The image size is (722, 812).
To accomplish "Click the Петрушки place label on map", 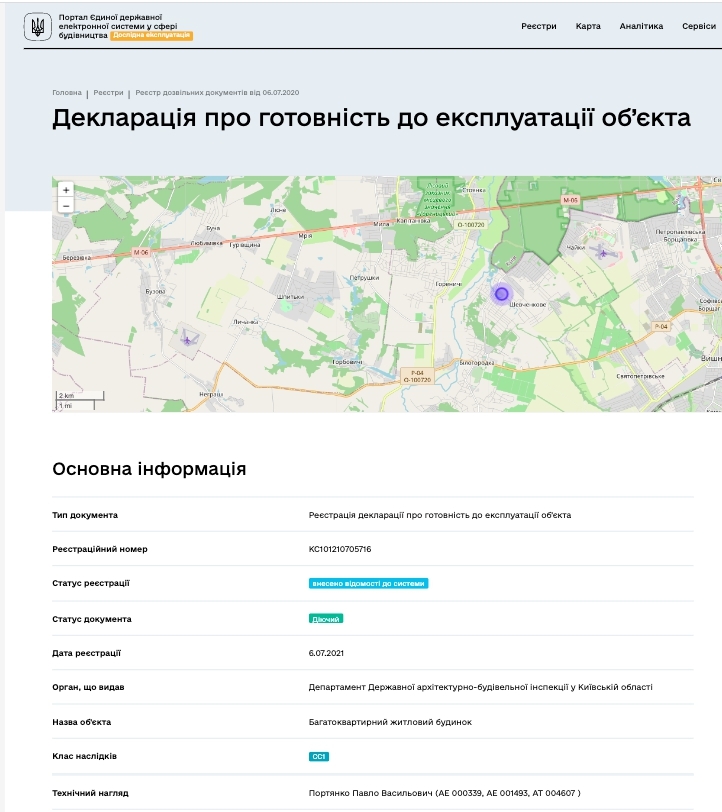I will pos(364,278).
